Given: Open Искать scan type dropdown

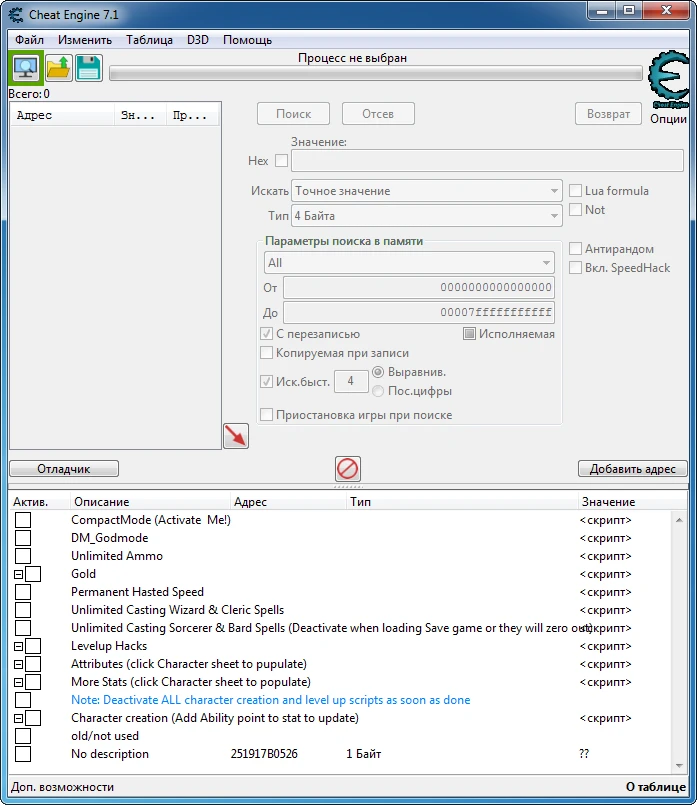Looking at the screenshot, I should click(x=427, y=191).
